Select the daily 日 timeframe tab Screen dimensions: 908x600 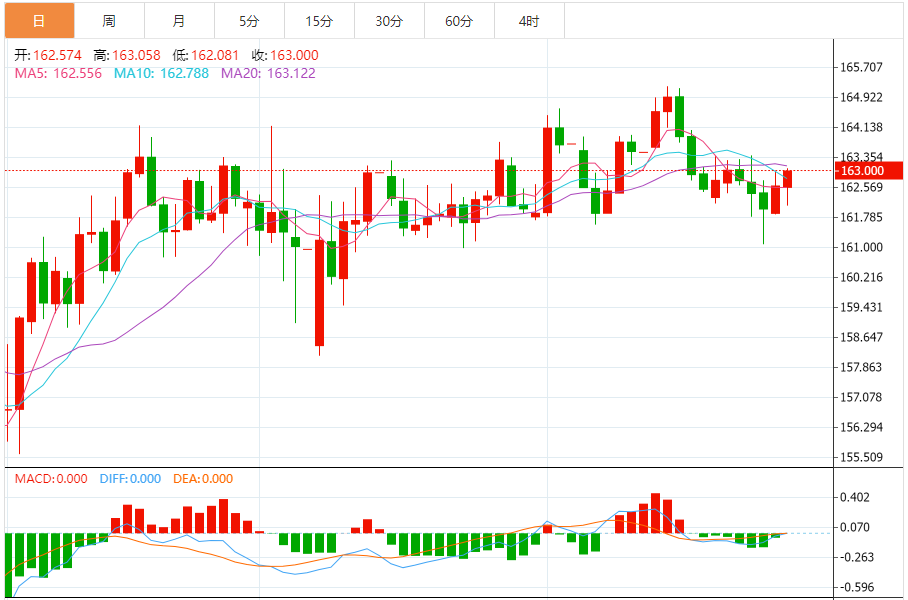click(39, 21)
